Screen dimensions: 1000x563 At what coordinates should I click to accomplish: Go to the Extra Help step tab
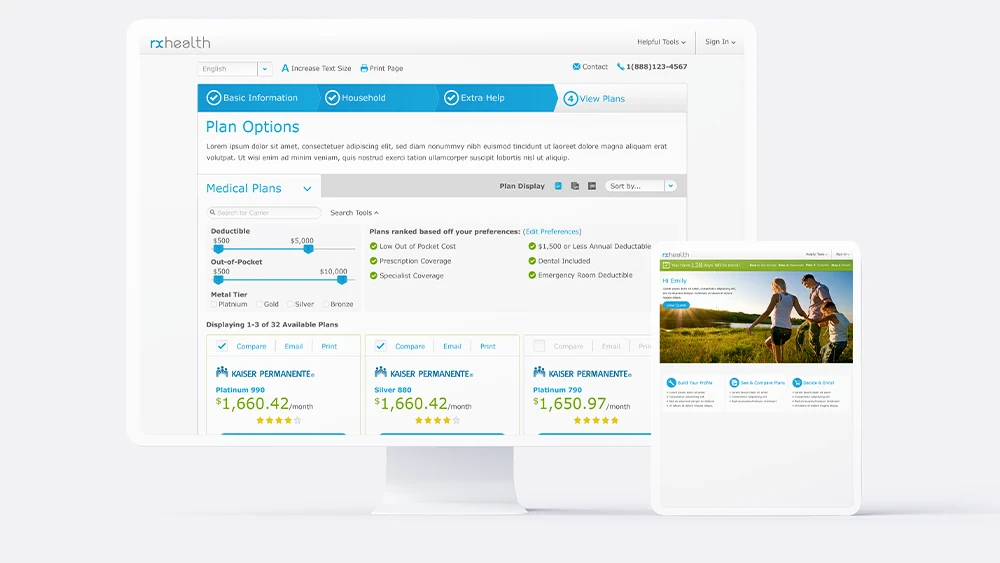click(496, 98)
